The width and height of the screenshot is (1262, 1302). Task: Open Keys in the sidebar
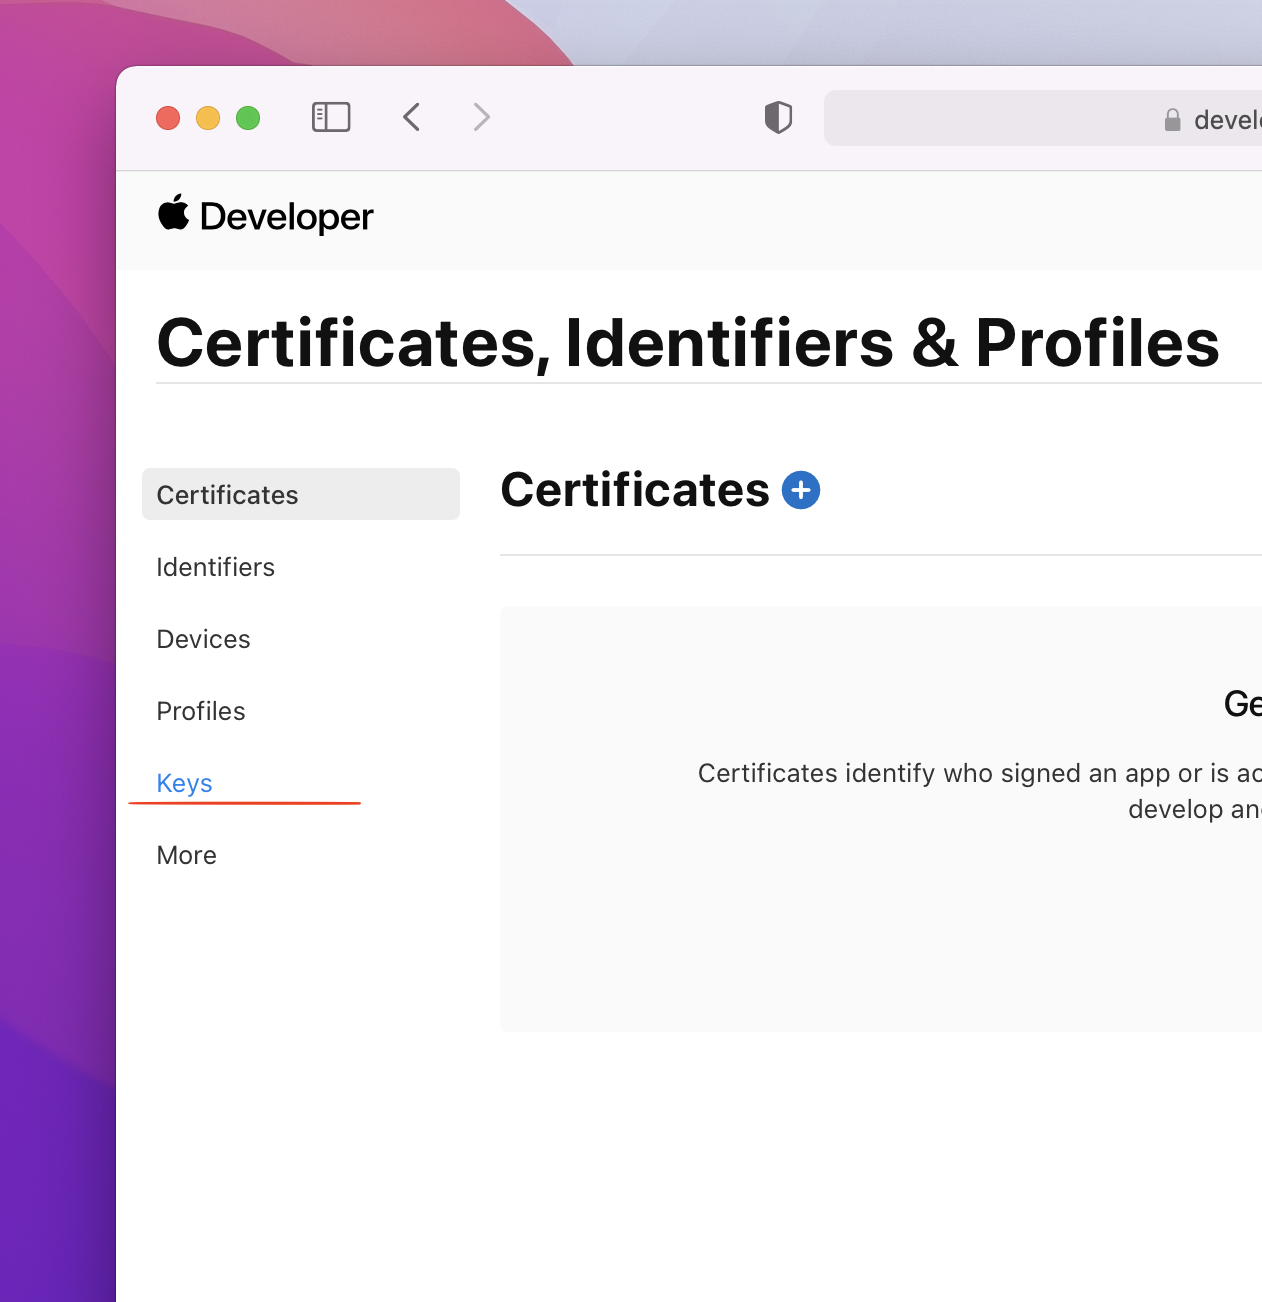point(185,783)
